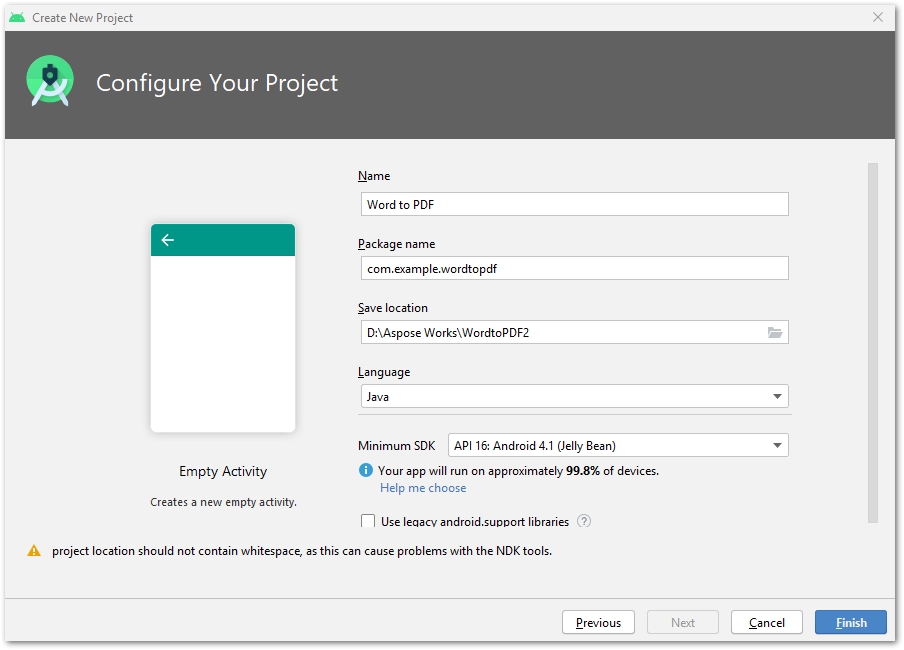The image size is (904, 650).
Task: Click the Package name input field
Action: [574, 268]
